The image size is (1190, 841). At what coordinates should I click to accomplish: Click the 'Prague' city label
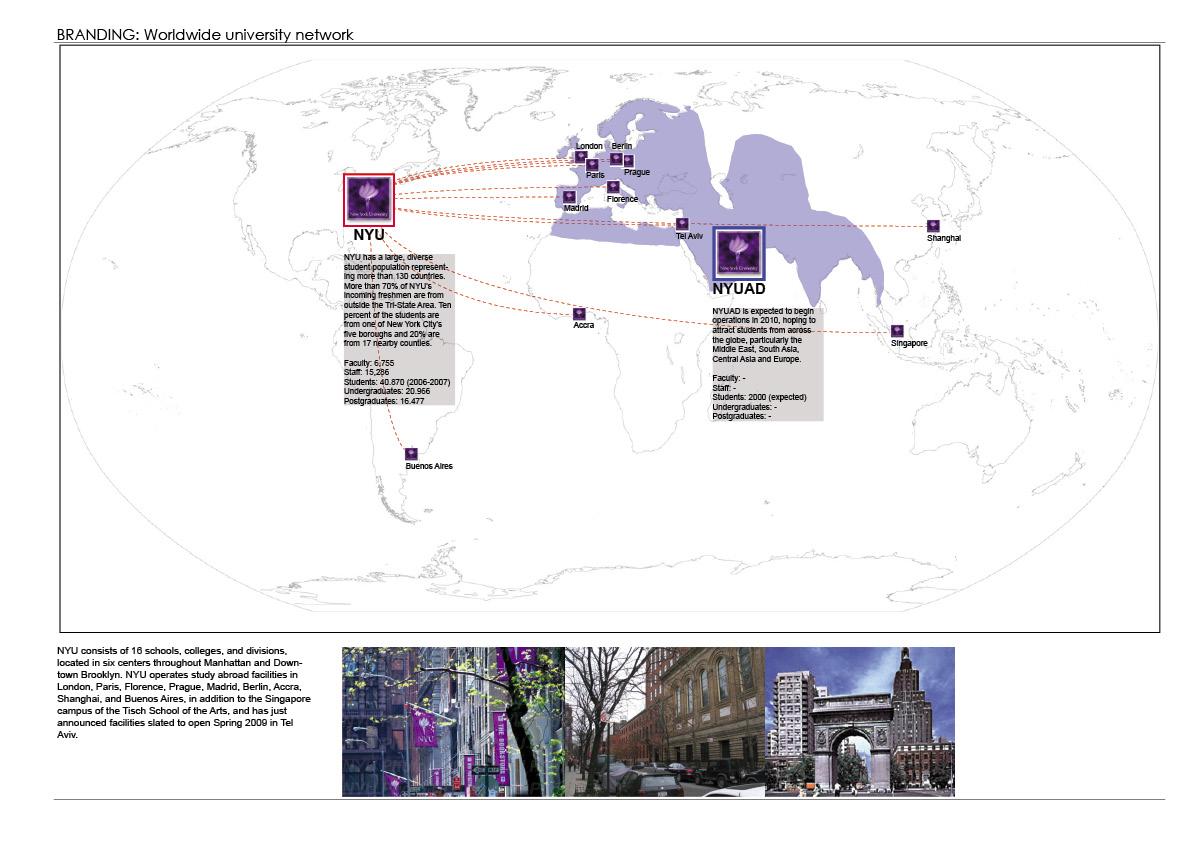pyautogui.click(x=637, y=172)
